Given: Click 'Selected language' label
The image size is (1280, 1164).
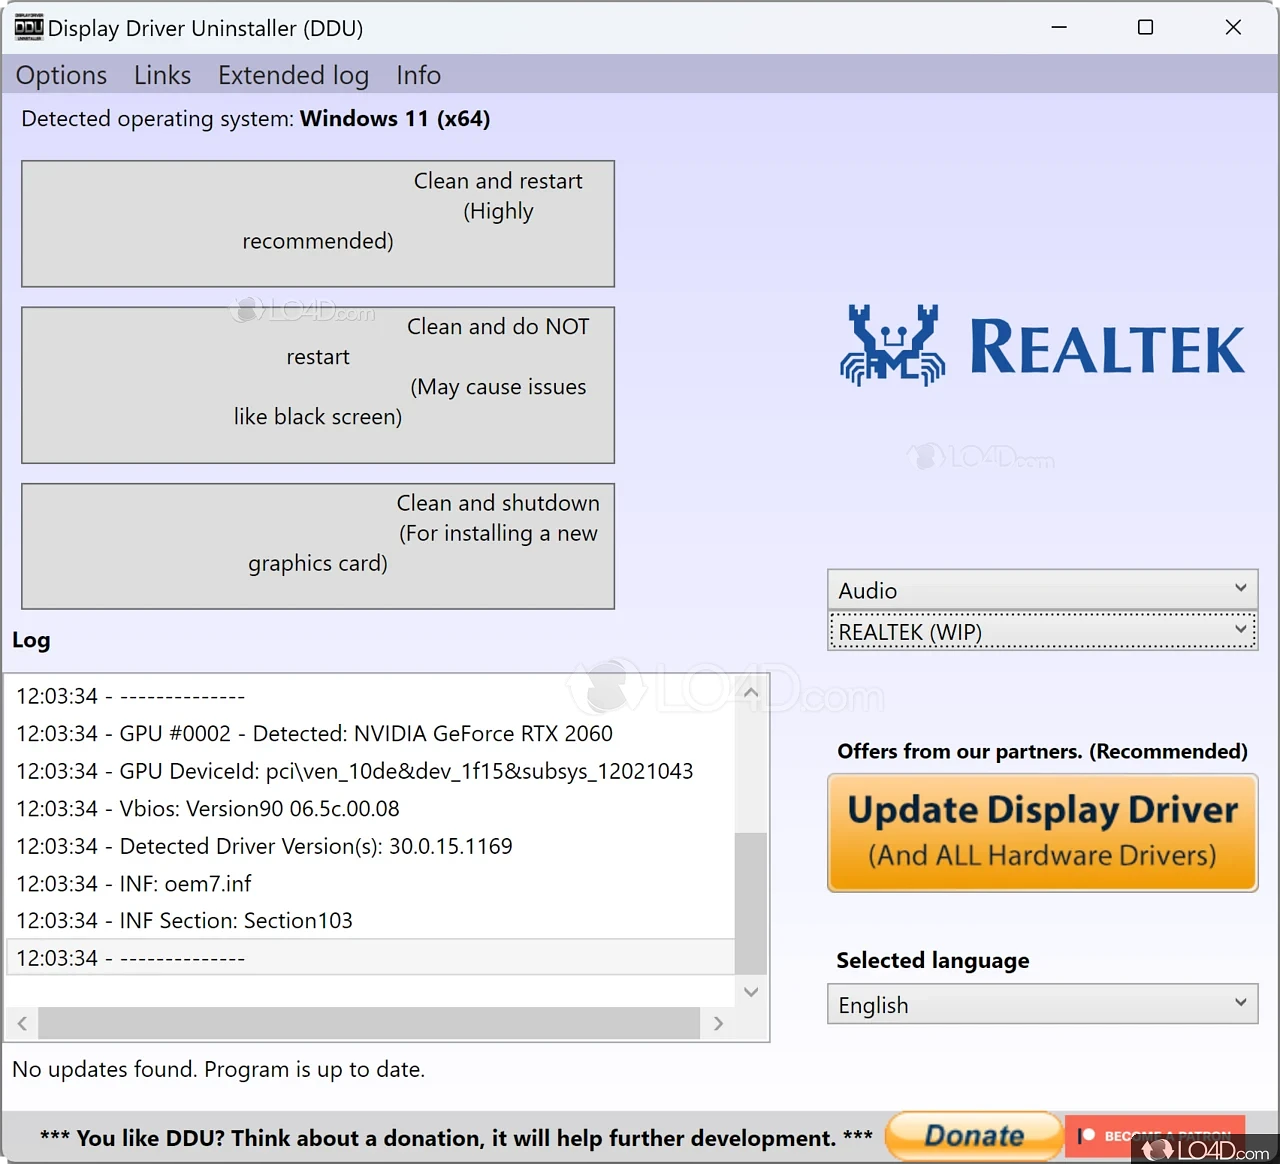Looking at the screenshot, I should tap(932, 960).
